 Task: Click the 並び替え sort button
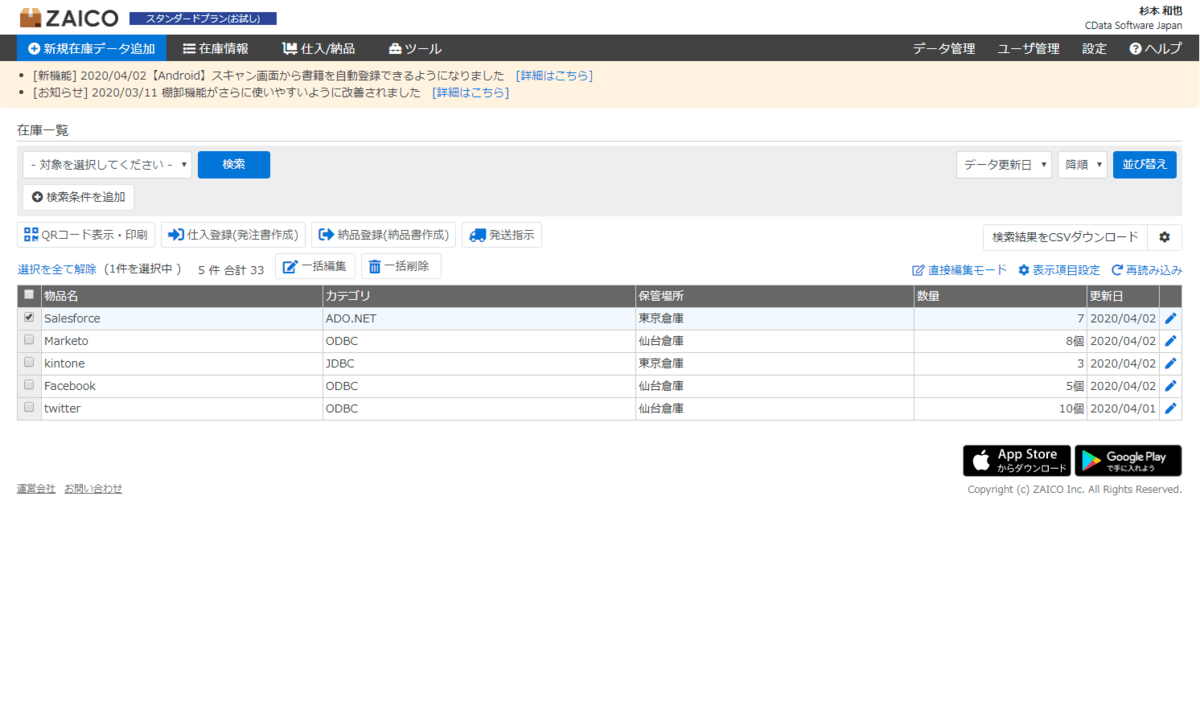click(x=1145, y=165)
